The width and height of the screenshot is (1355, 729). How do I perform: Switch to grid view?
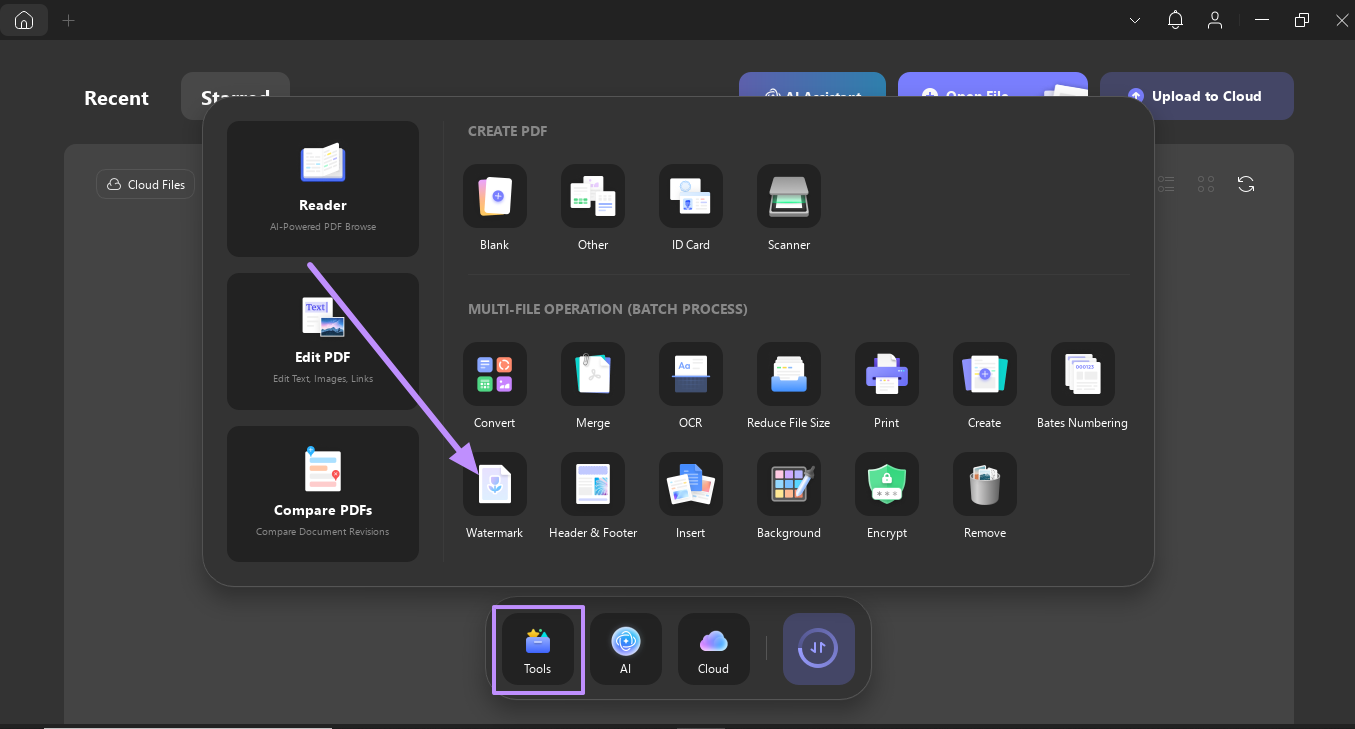(x=1205, y=184)
